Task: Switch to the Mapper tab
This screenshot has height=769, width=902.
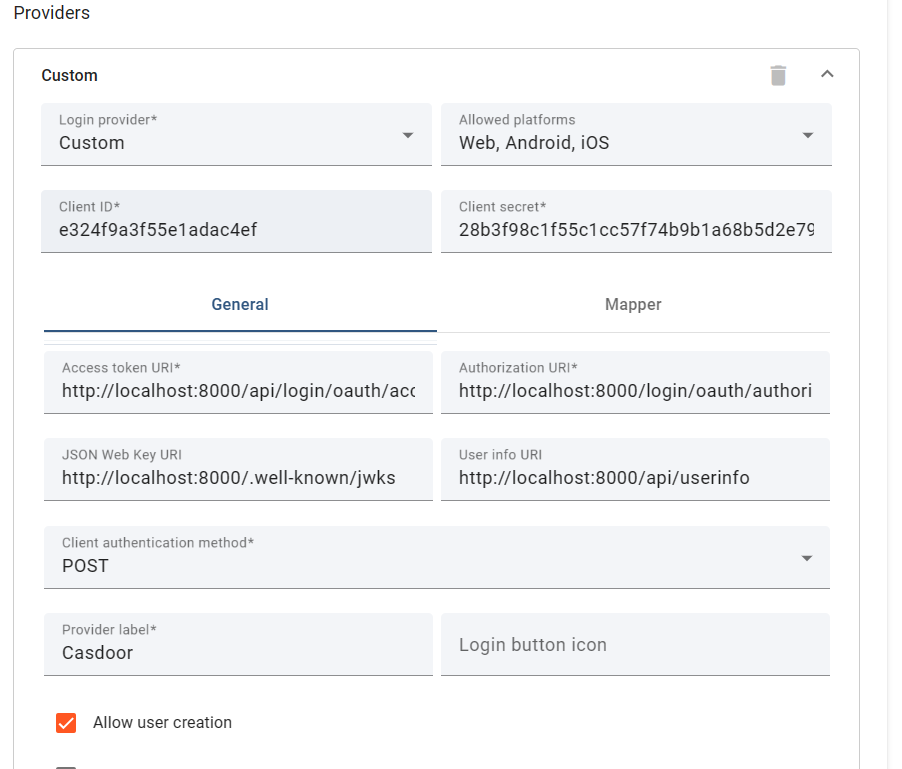Action: click(x=632, y=304)
